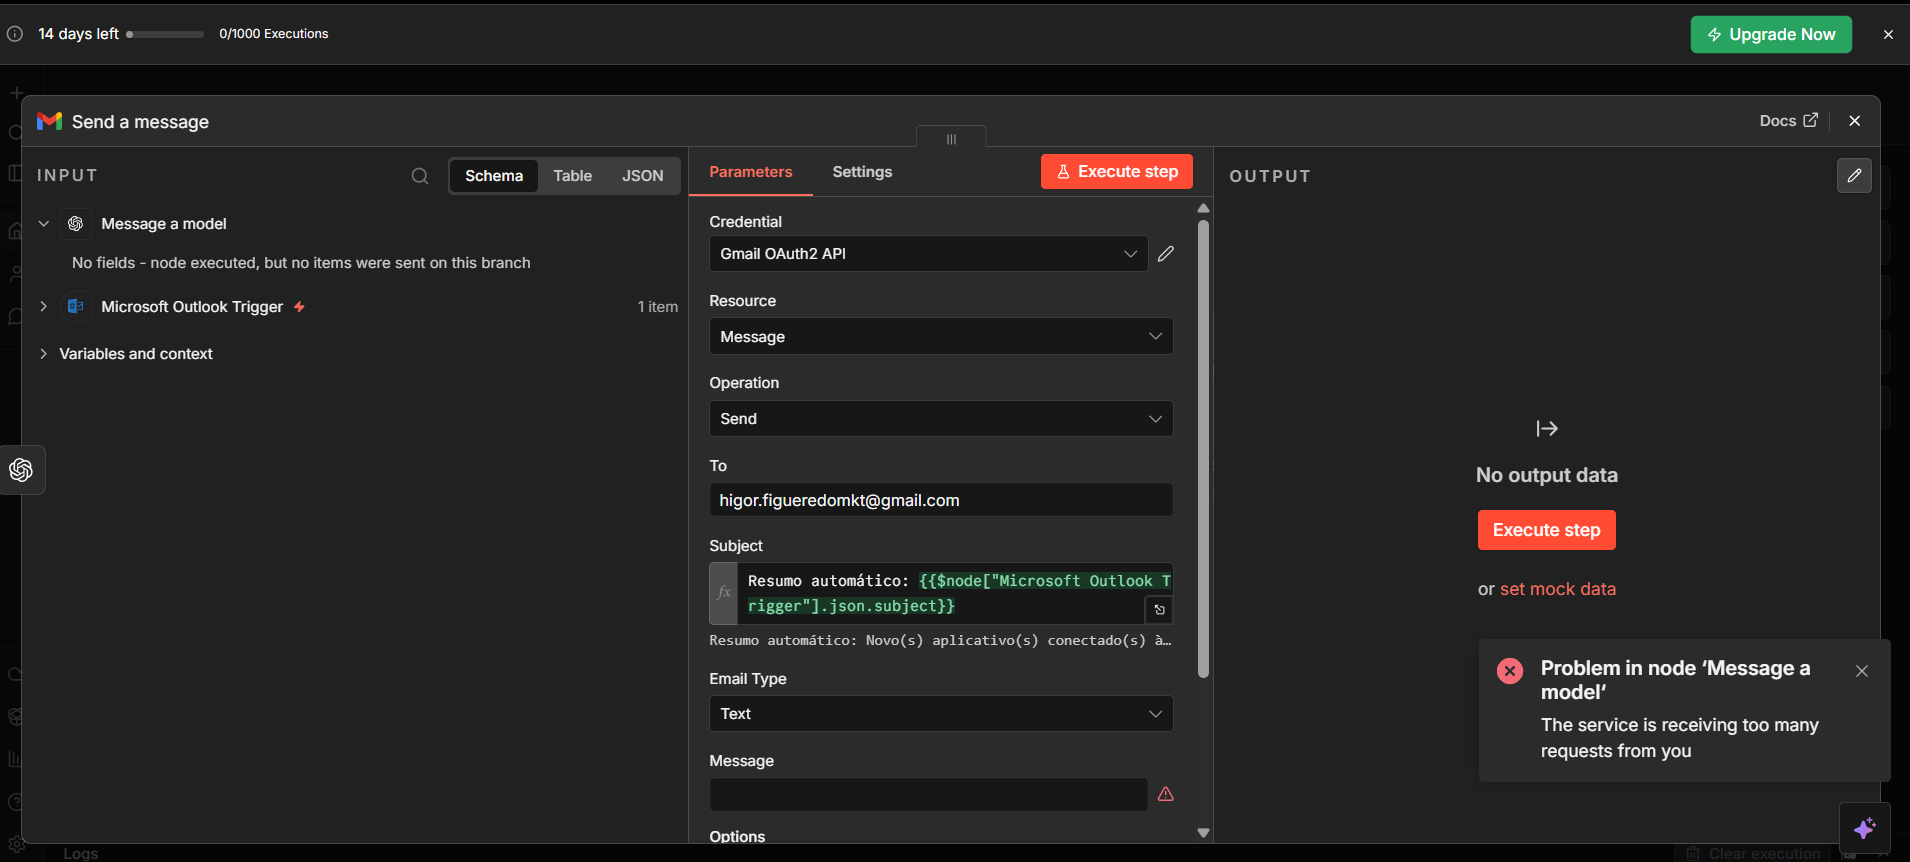This screenshot has width=1910, height=862.
Task: Click the Gmail icon in the node header
Action: click(49, 121)
